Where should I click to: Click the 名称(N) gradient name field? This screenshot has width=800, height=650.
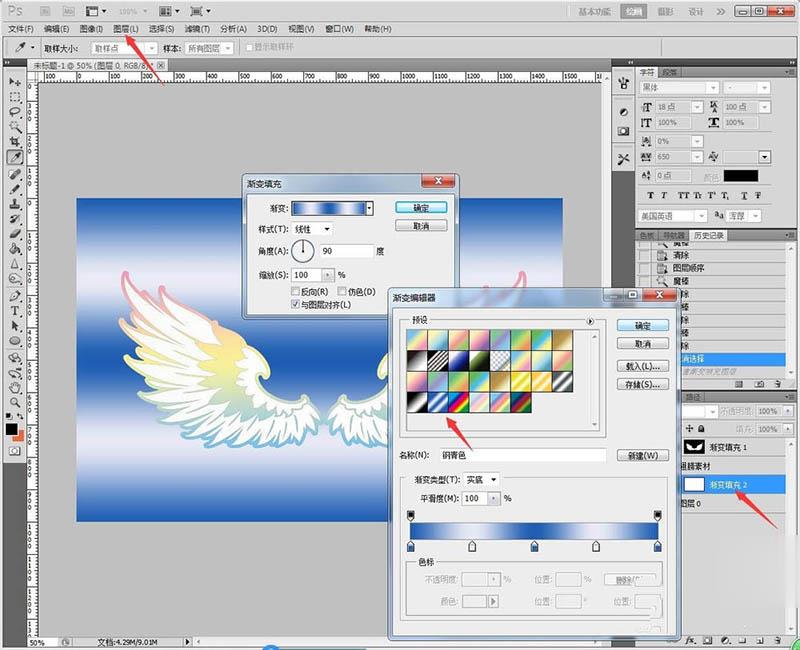[523, 455]
